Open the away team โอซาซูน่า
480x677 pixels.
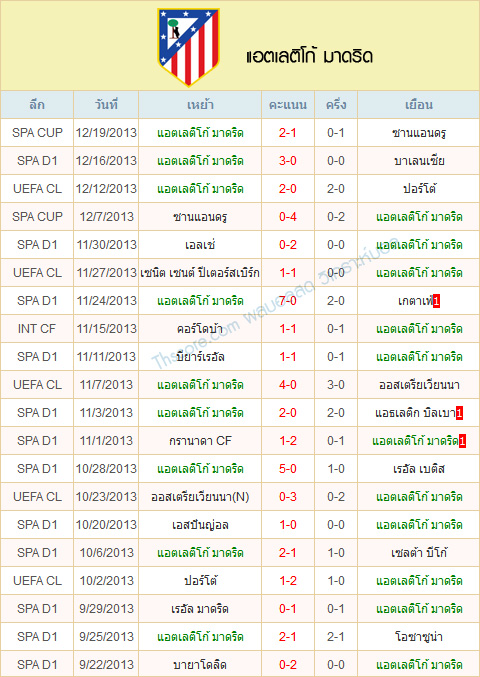419,637
